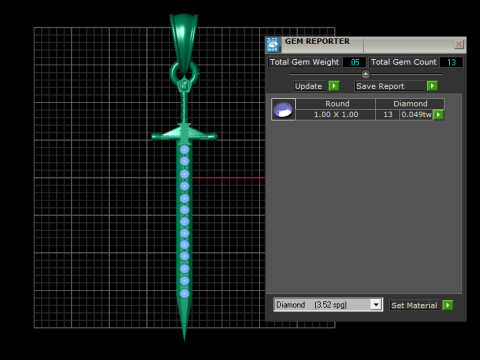Click the sword pendant bail at top
The width and height of the screenshot is (480, 360).
coord(184,42)
